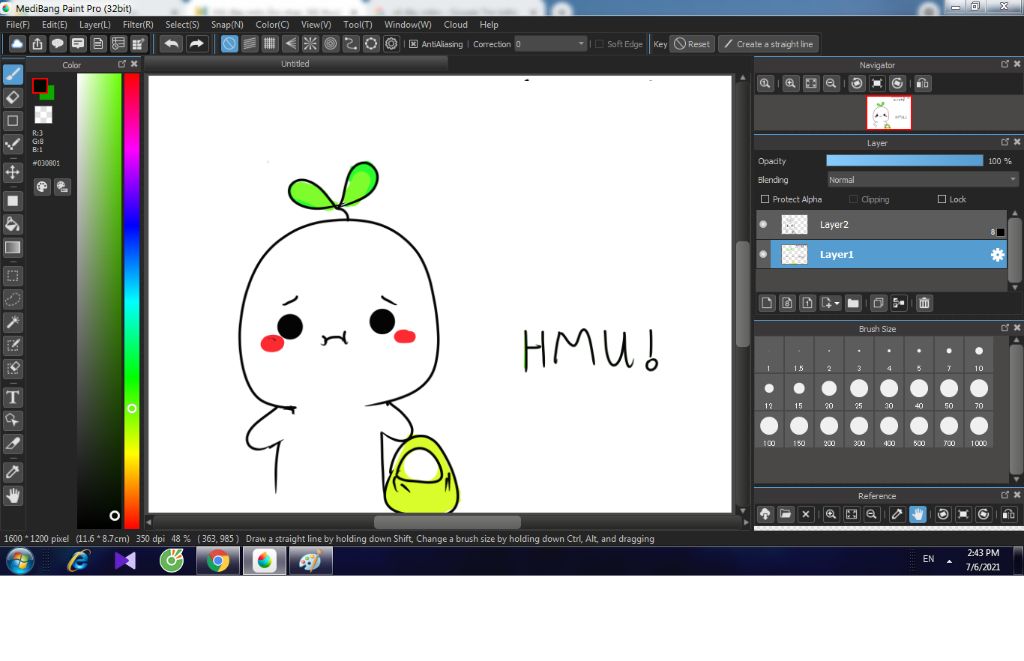This screenshot has height=661, width=1024.
Task: Select the Eyedropper in the left toolbox
Action: [12, 472]
